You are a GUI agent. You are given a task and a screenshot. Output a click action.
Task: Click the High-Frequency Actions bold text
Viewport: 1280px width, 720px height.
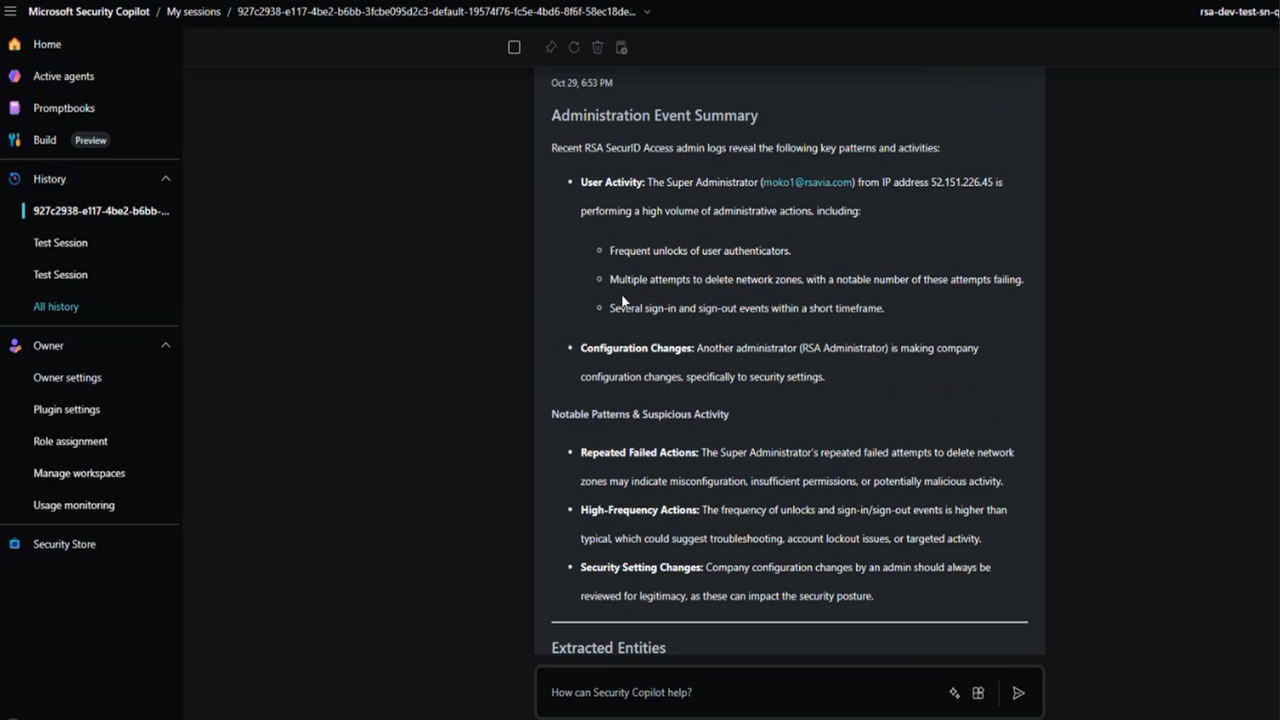[x=640, y=510]
